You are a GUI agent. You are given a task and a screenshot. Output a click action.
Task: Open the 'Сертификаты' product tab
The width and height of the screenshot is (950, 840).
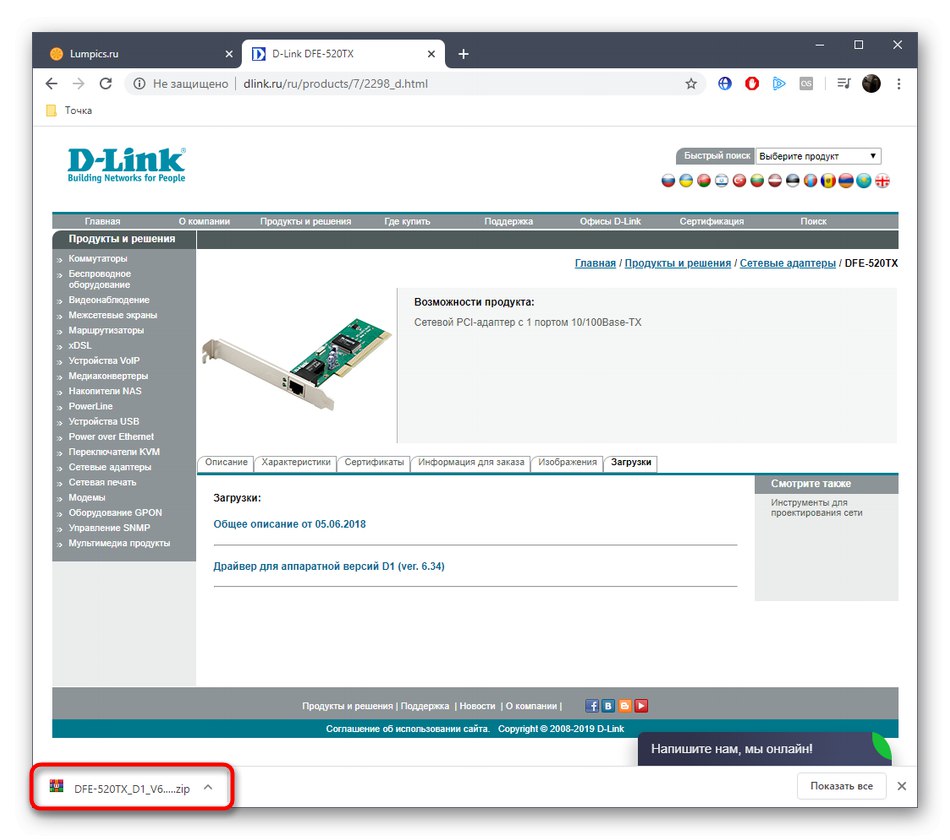(374, 462)
